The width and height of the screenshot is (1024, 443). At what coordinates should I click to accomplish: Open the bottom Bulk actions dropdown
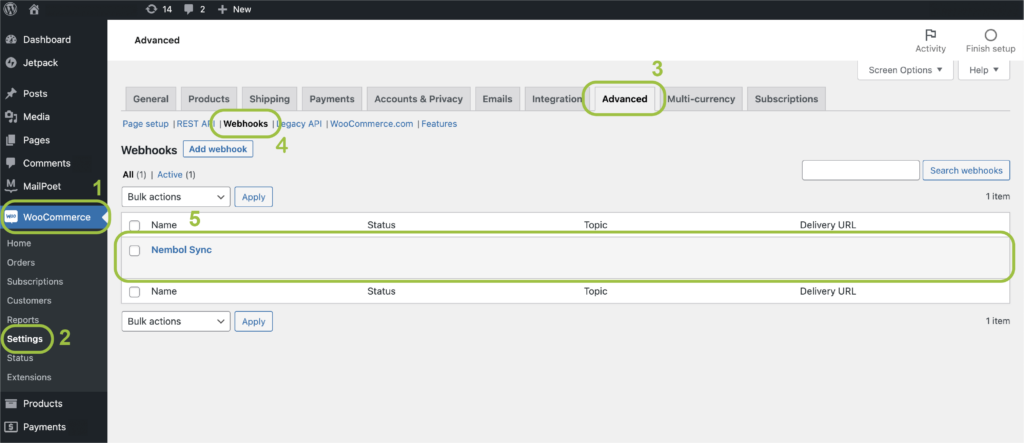(x=176, y=321)
